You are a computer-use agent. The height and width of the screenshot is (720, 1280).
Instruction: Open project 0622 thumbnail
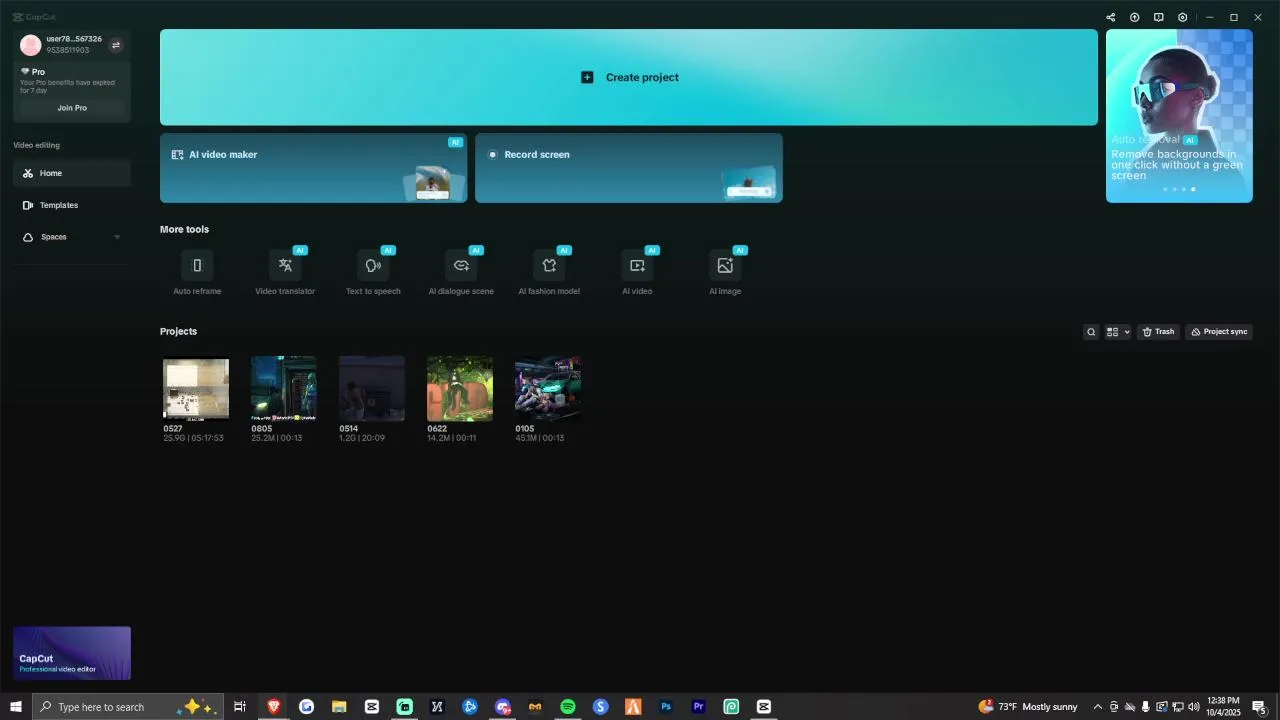pos(460,388)
